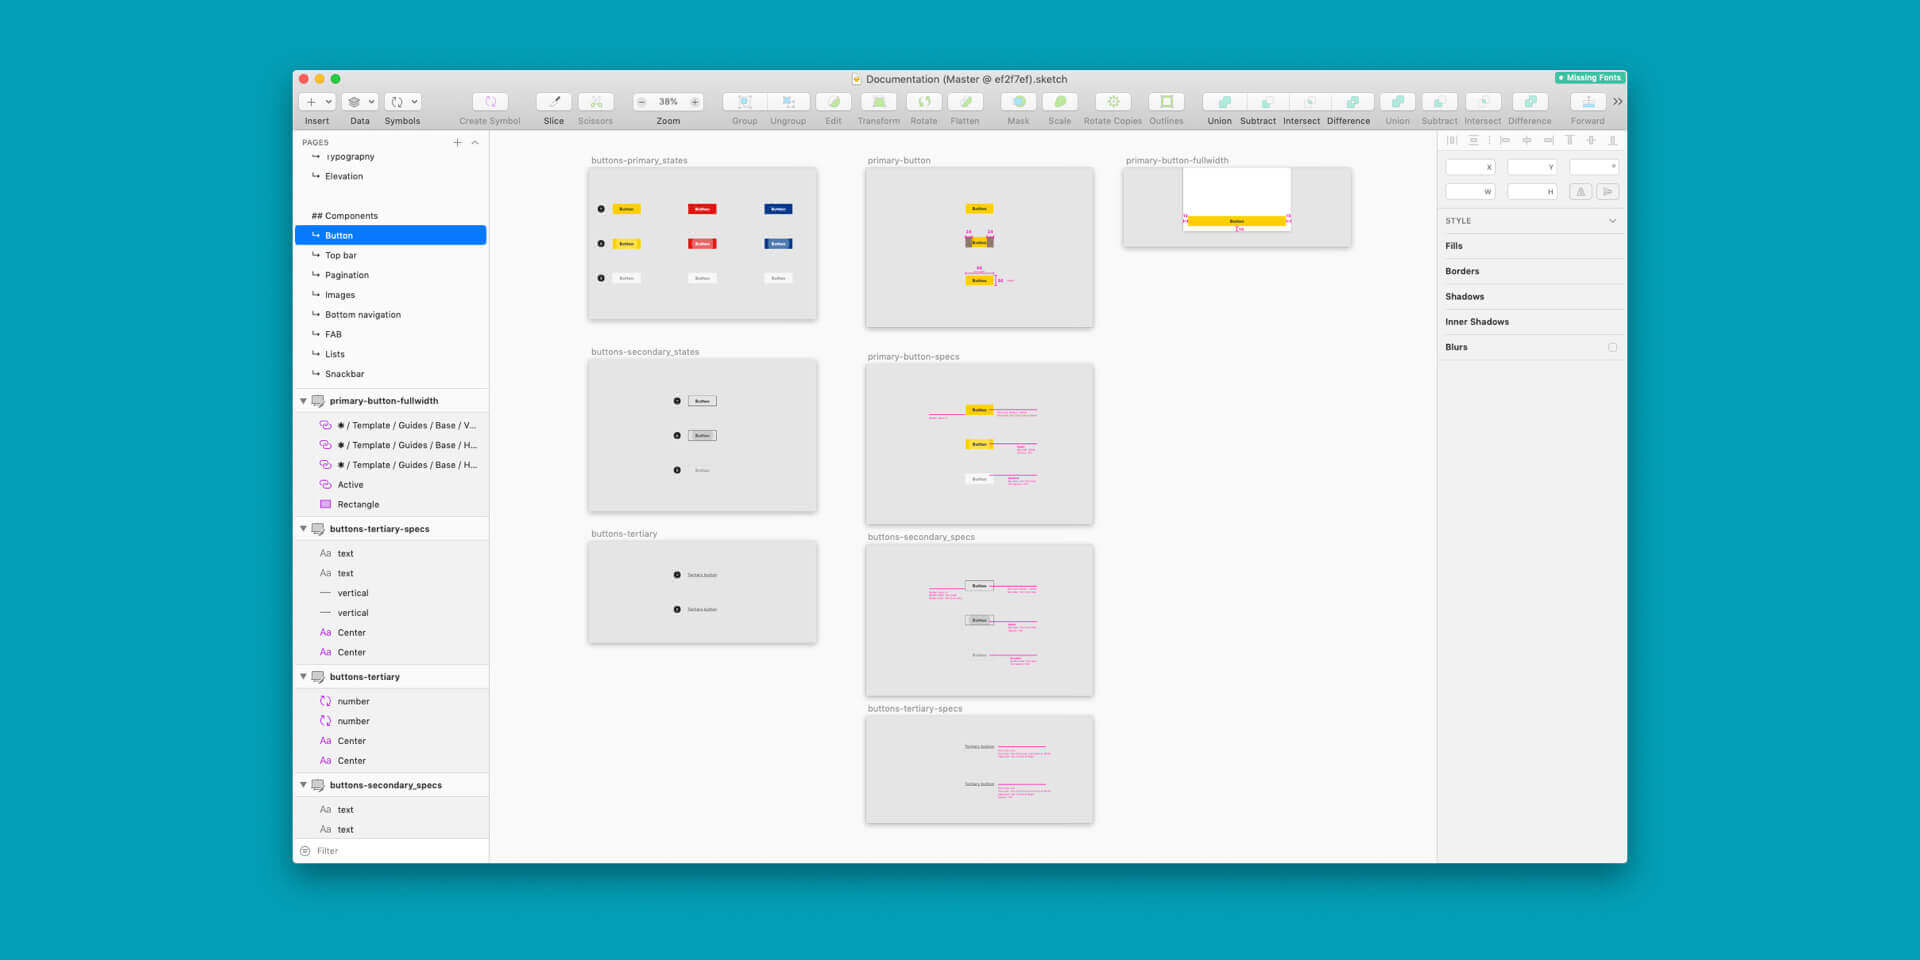The image size is (1920, 960).
Task: Expand the Style section chevron
Action: pos(1612,221)
